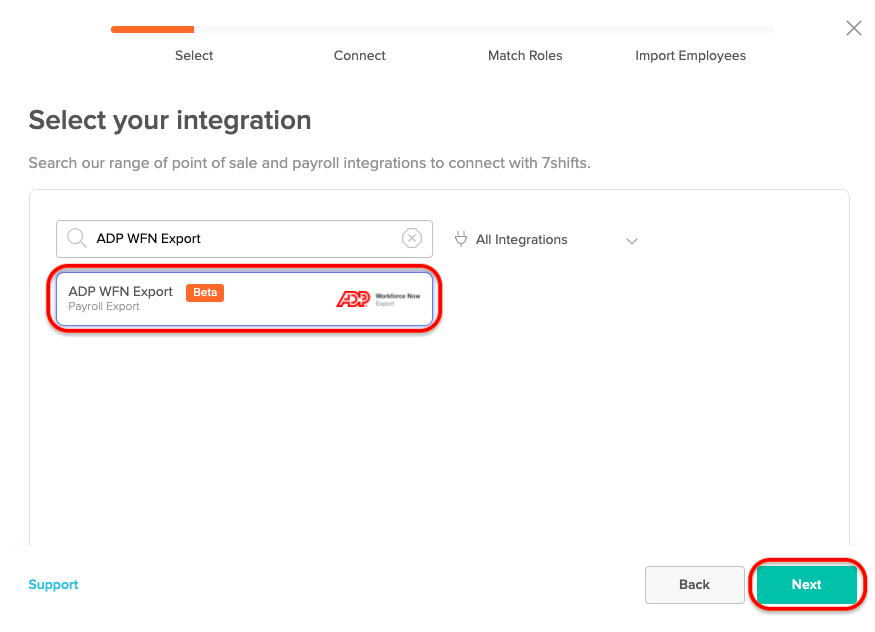Jump to the Match Roles step

coord(525,56)
